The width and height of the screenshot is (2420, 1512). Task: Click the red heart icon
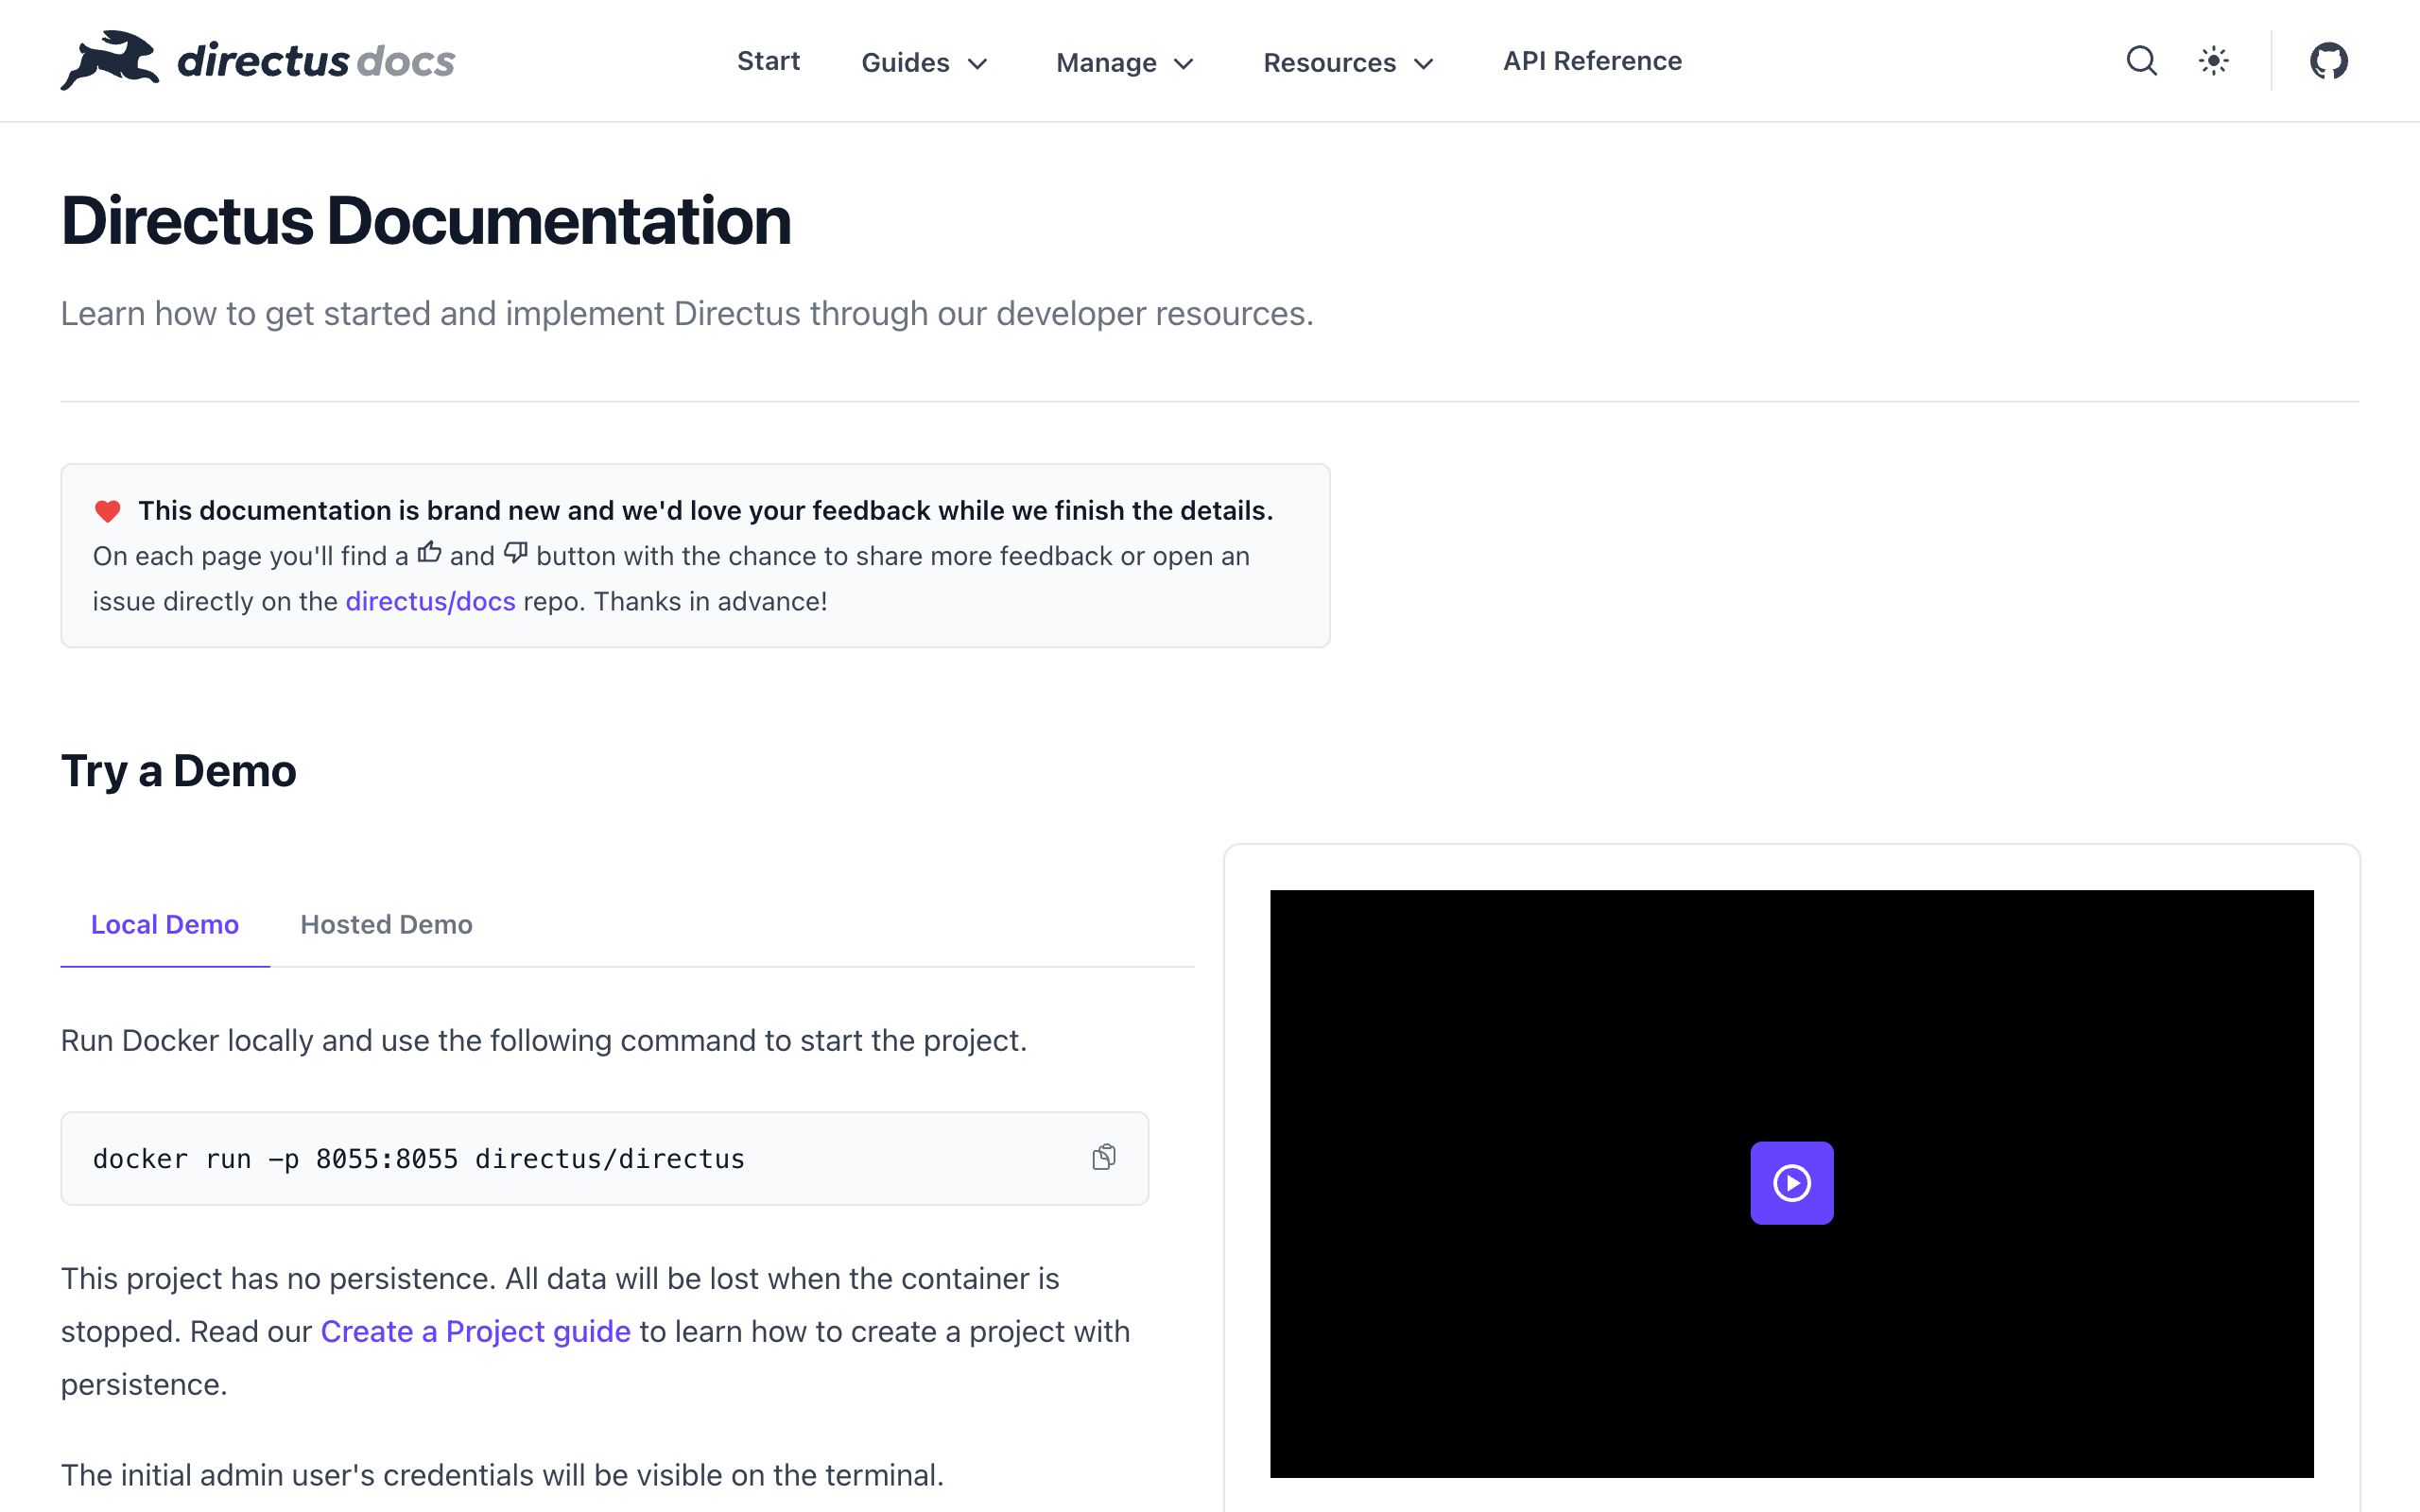coord(108,511)
